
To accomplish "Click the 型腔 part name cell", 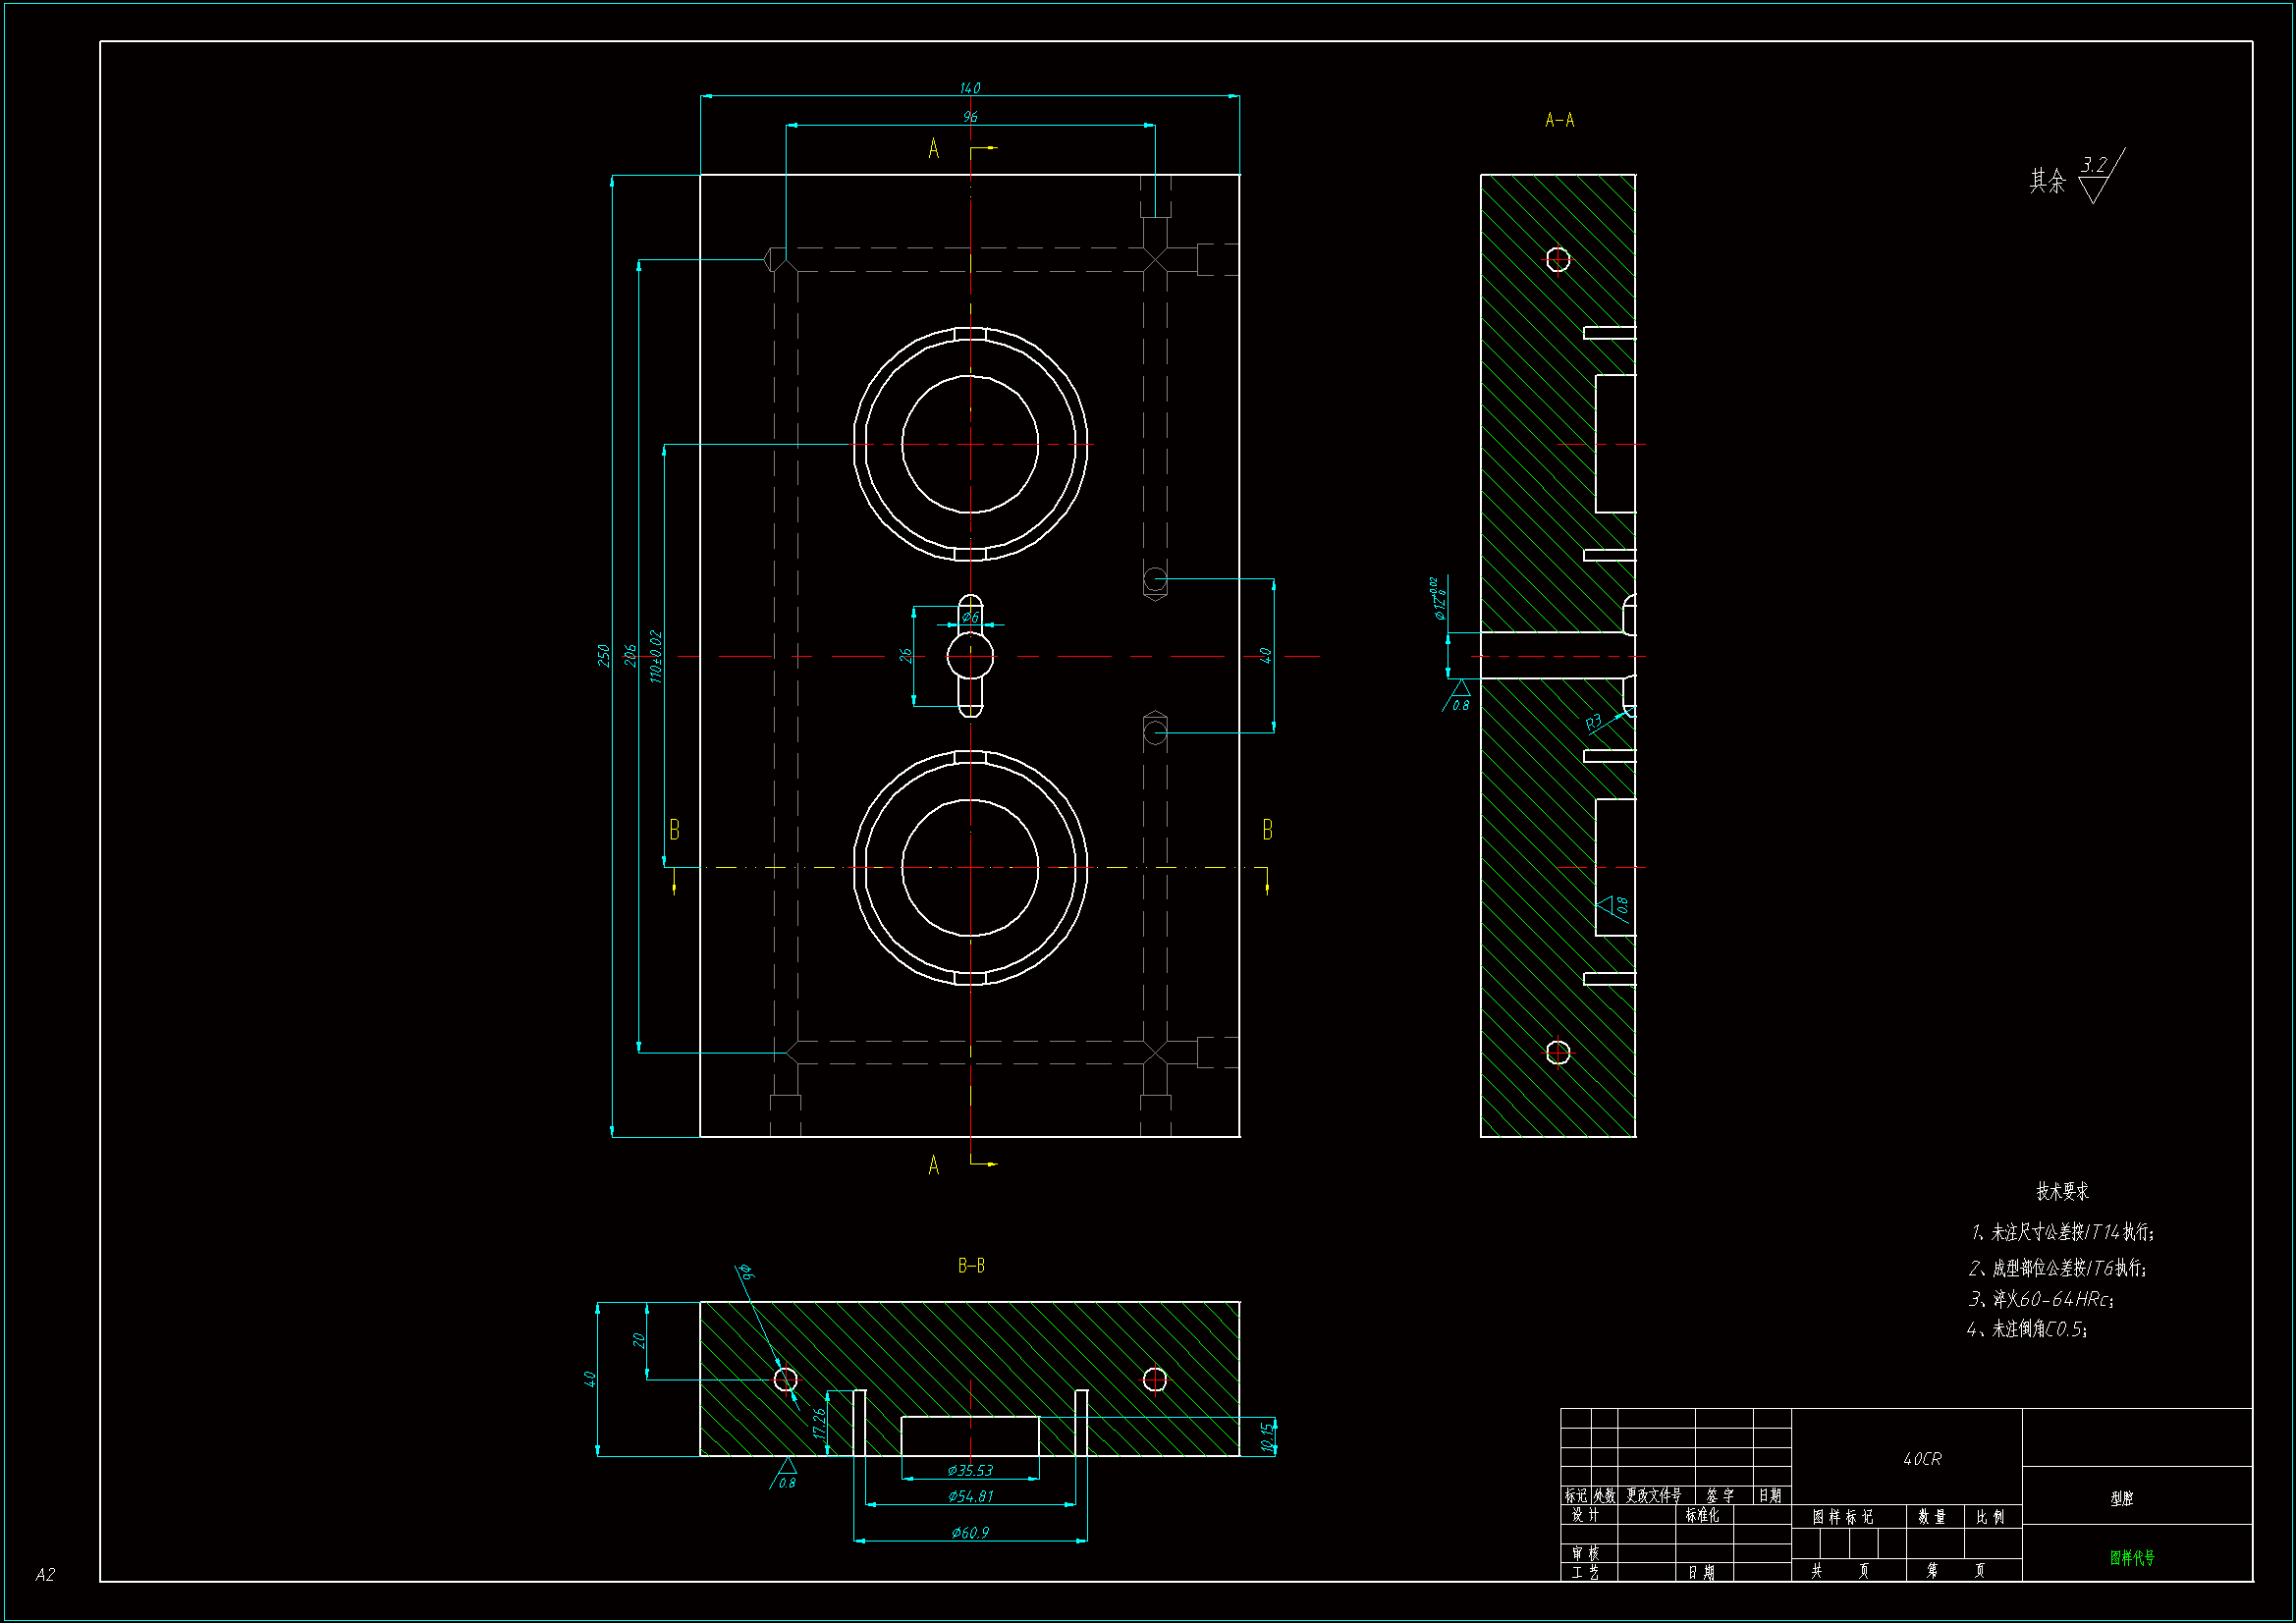I will pyautogui.click(x=2122, y=1498).
